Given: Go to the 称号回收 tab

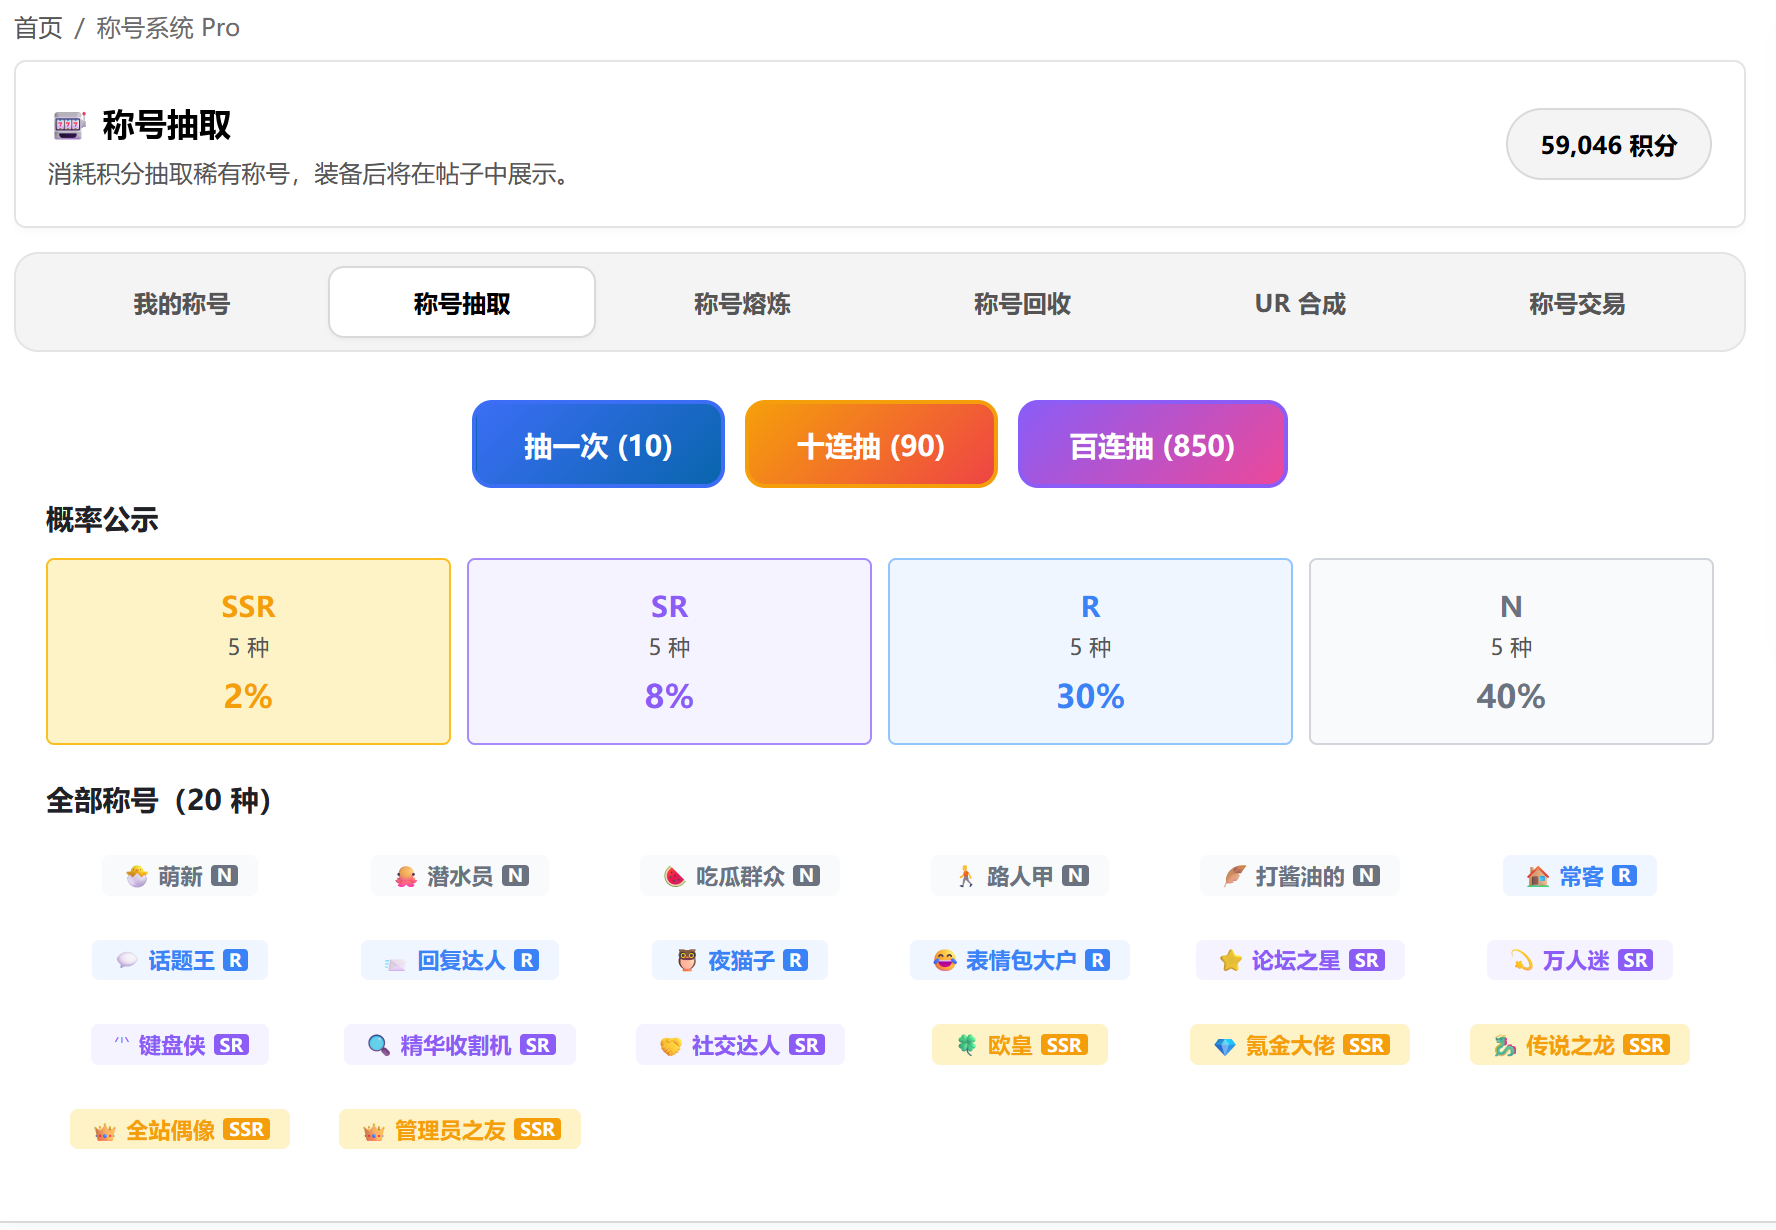Looking at the screenshot, I should click(x=1022, y=303).
